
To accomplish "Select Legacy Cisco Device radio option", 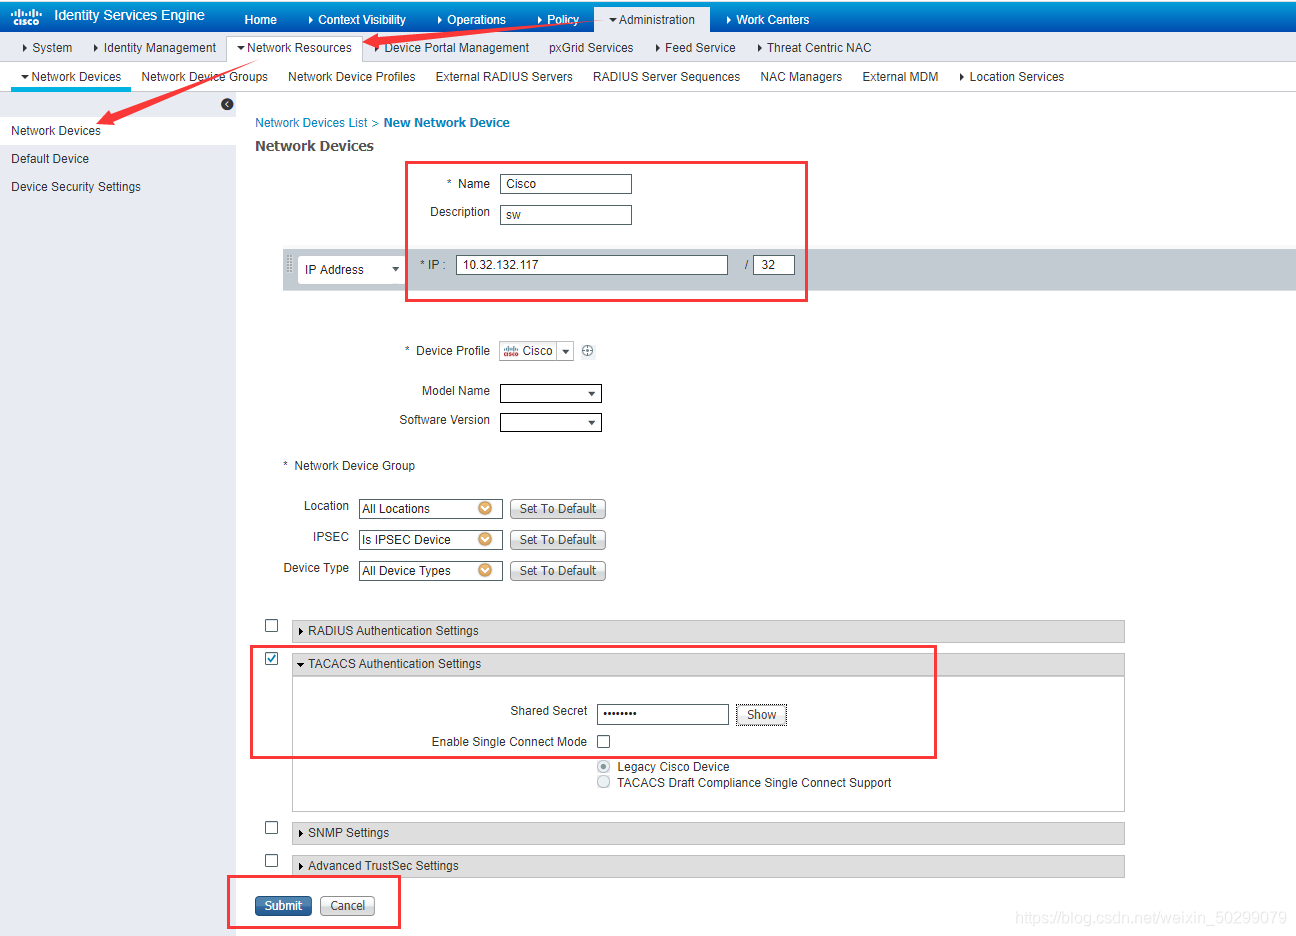I will pyautogui.click(x=603, y=767).
